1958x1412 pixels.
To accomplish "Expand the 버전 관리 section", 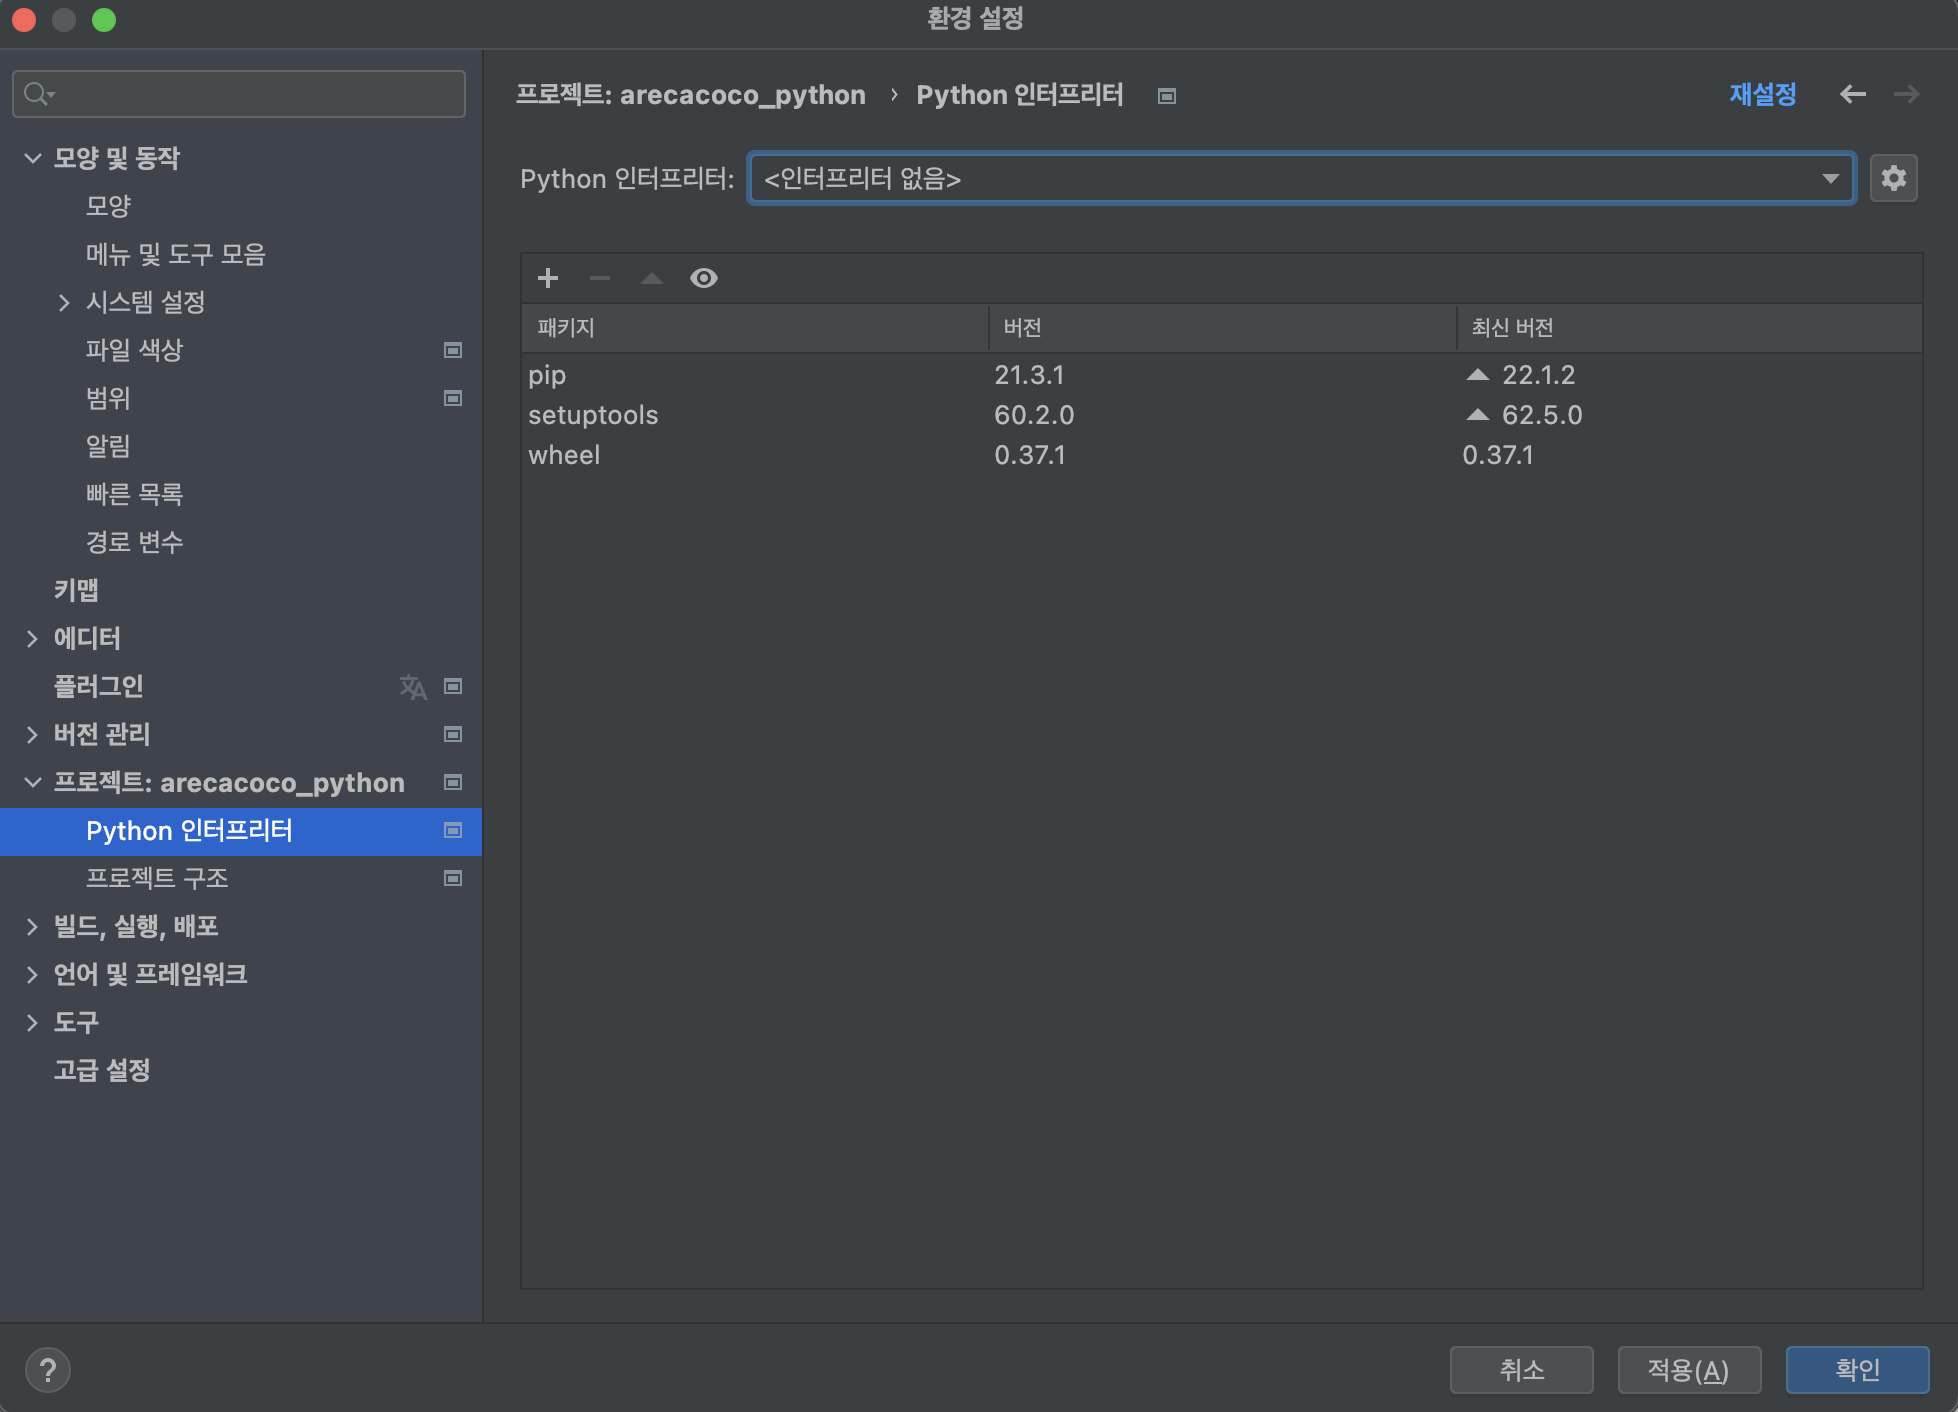I will click(x=32, y=734).
